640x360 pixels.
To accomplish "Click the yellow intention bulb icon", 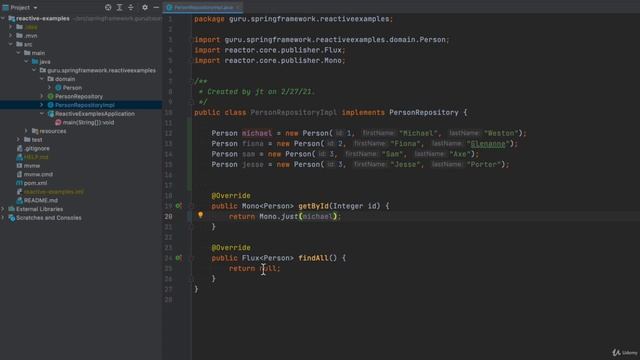I will pos(200,215).
